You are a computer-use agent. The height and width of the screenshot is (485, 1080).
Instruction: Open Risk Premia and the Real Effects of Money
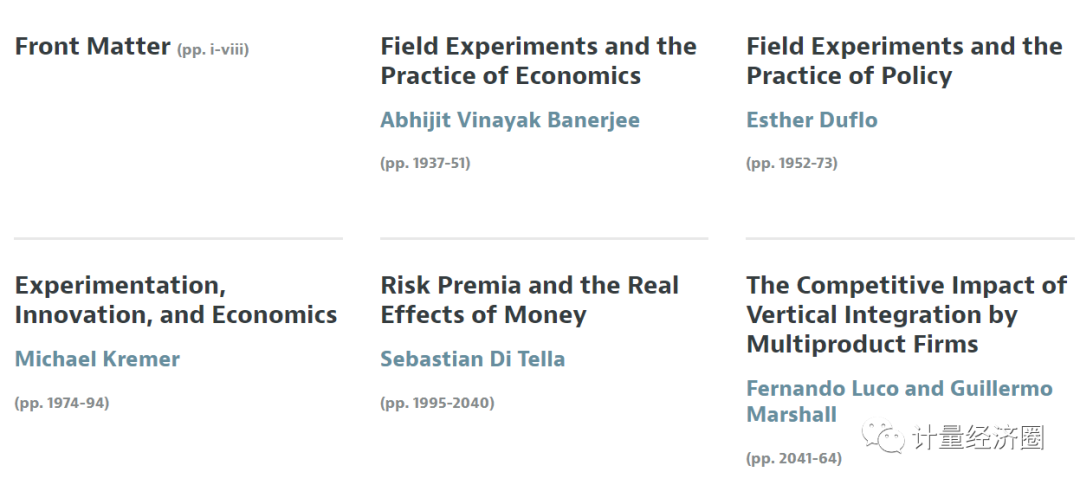click(529, 300)
